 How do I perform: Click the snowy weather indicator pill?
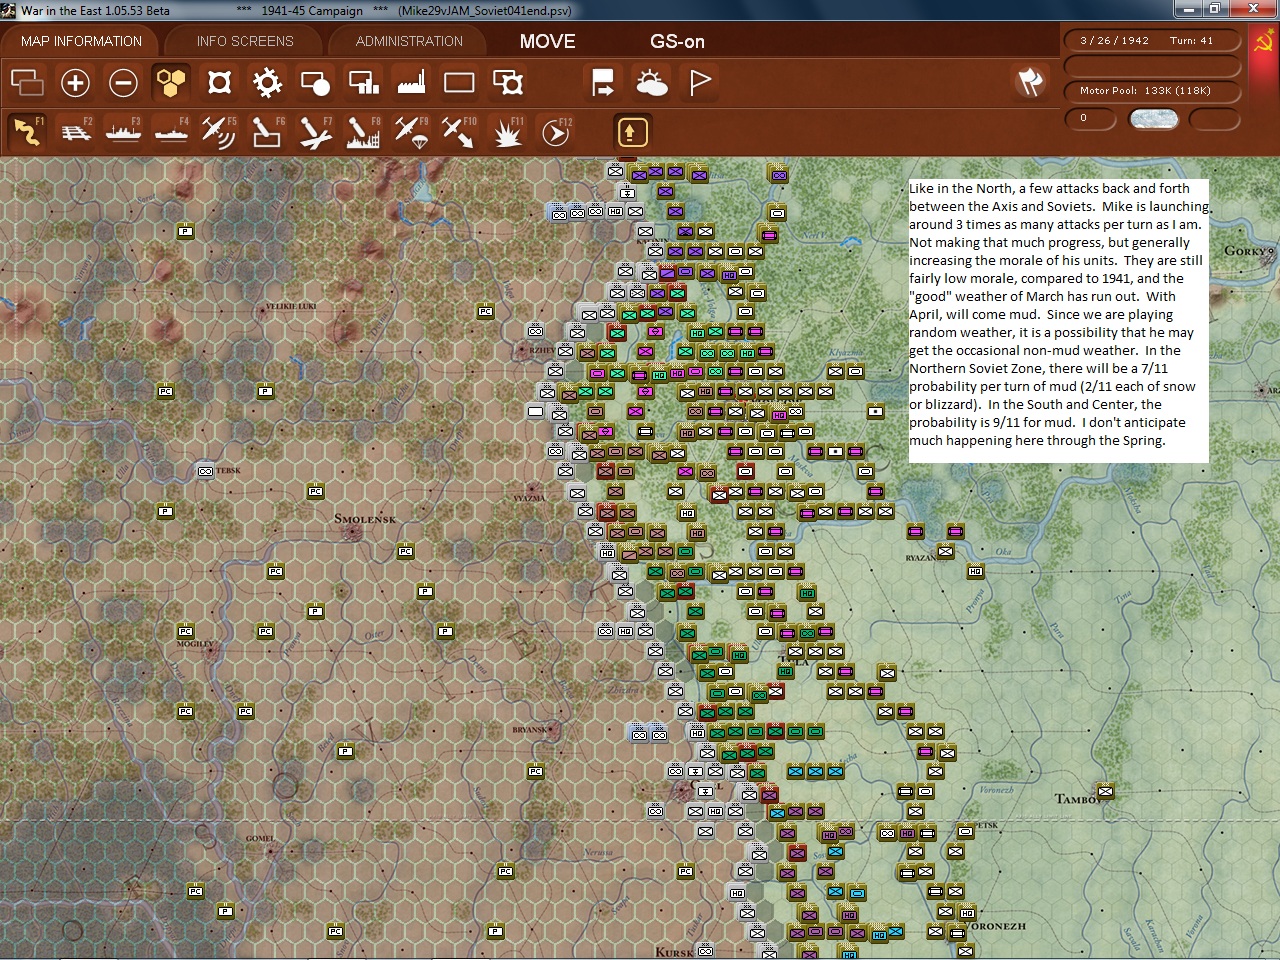1153,119
